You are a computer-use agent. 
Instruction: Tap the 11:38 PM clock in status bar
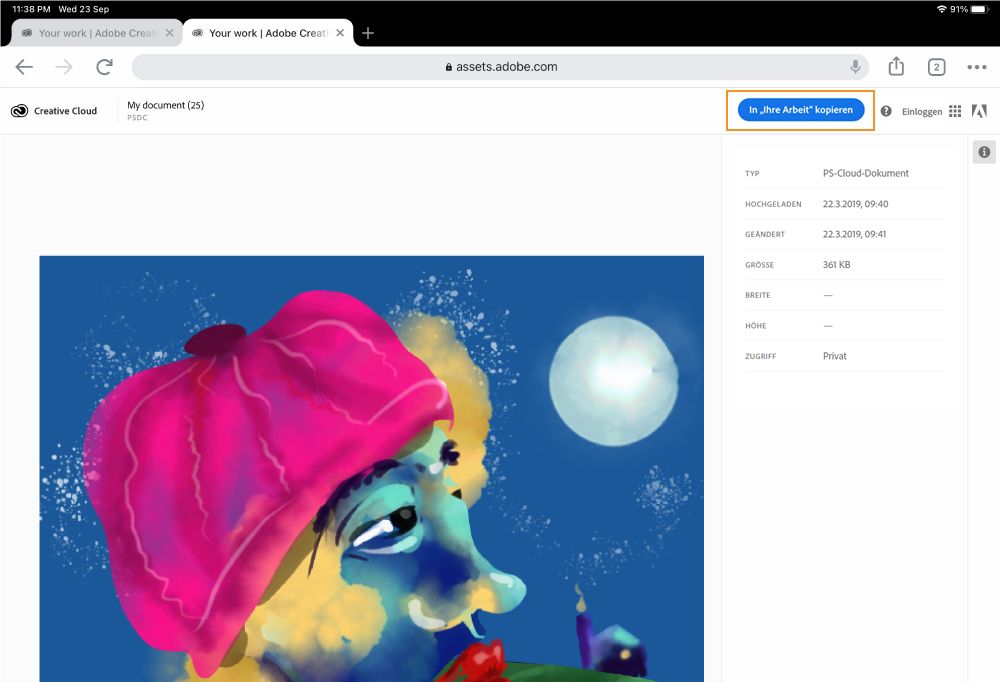coord(31,9)
